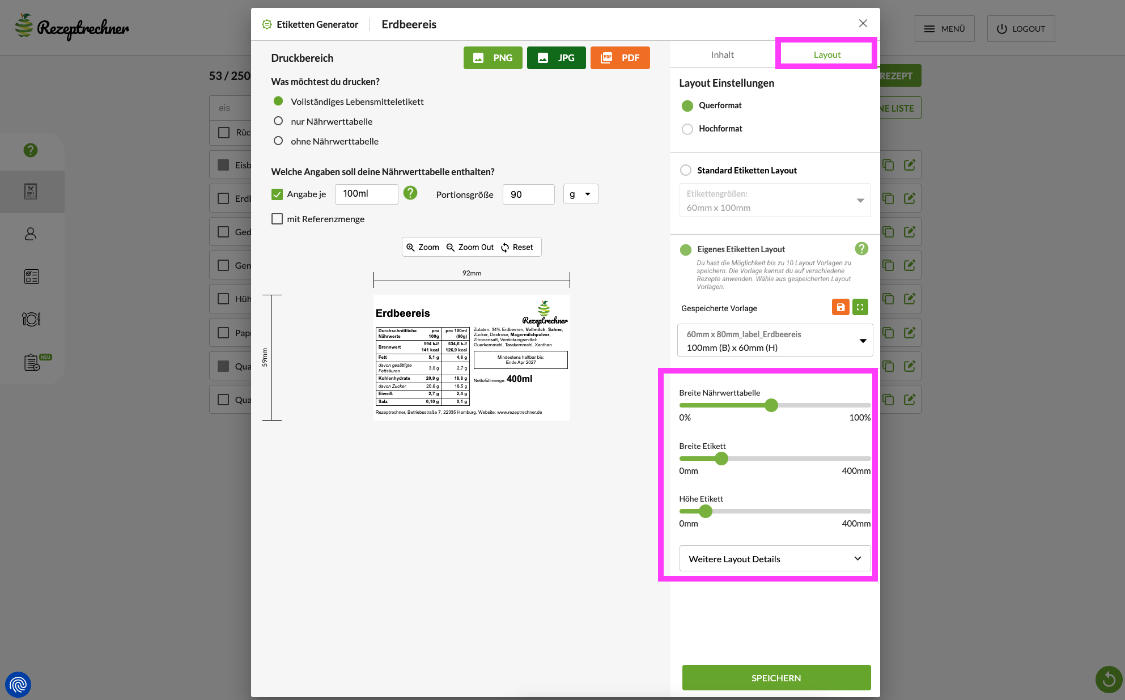
Task: Open help for Eigenes Etiketten Layout
Action: coord(861,249)
